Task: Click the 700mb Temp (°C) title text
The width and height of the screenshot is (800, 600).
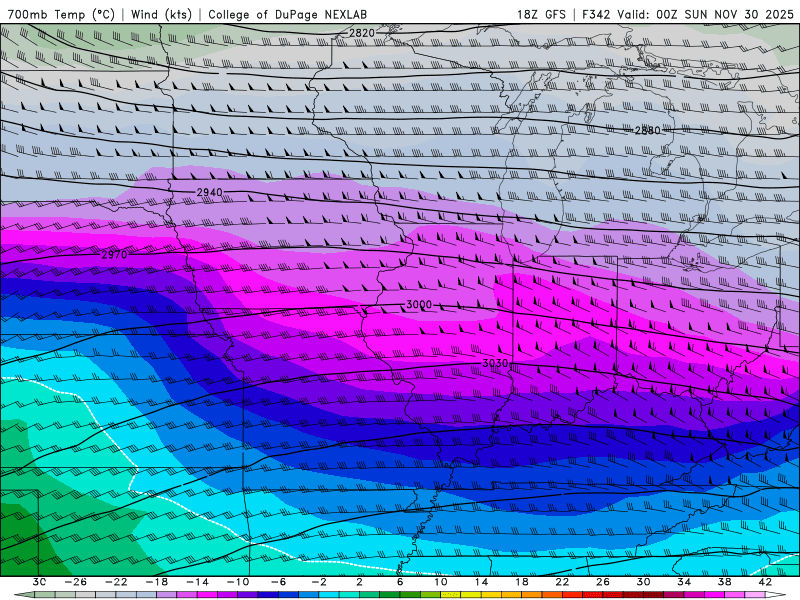Action: click(x=61, y=14)
